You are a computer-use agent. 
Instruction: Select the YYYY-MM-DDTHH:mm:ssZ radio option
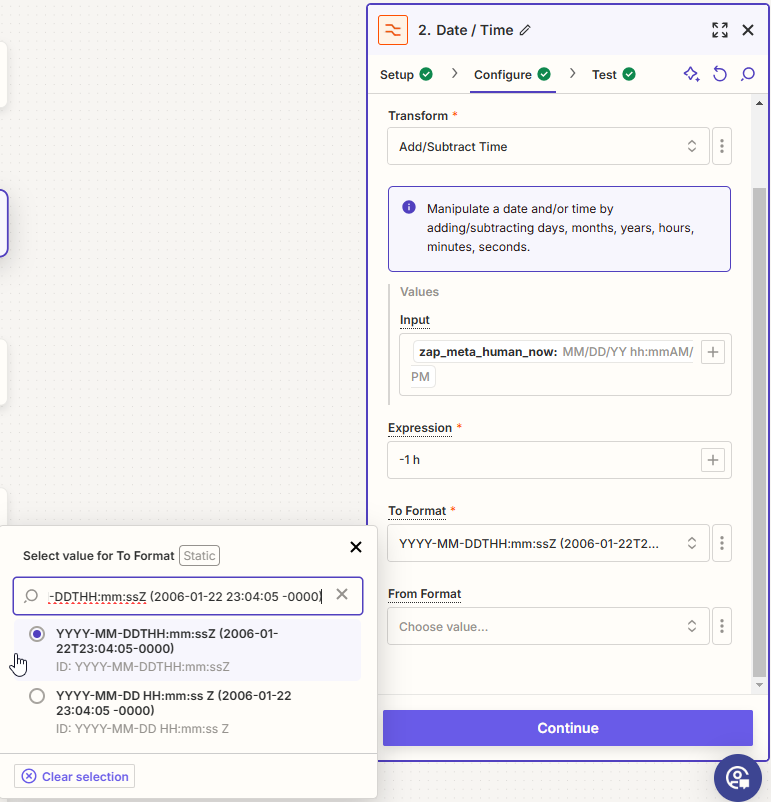pos(37,634)
